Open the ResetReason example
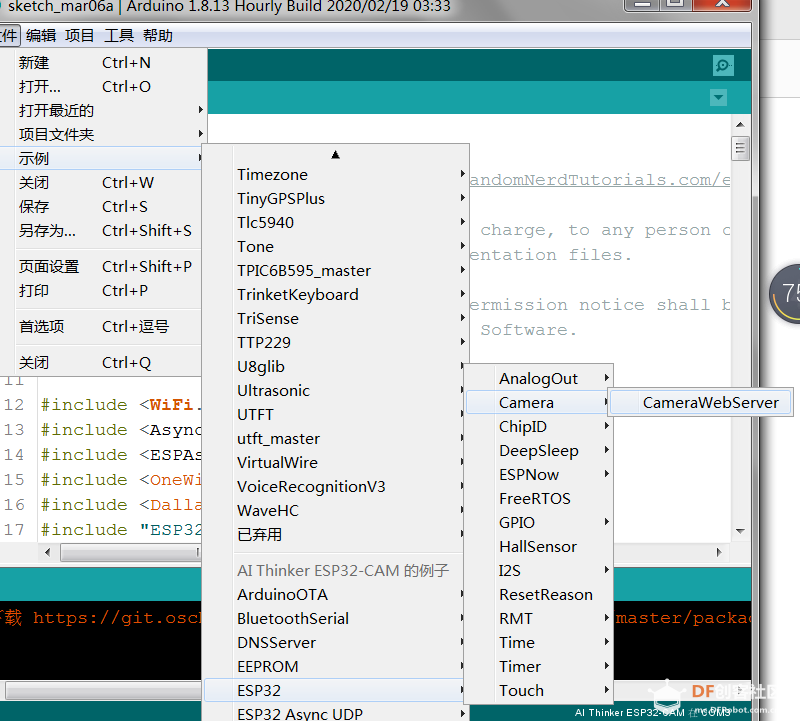Image resolution: width=800 pixels, height=721 pixels. [x=539, y=594]
